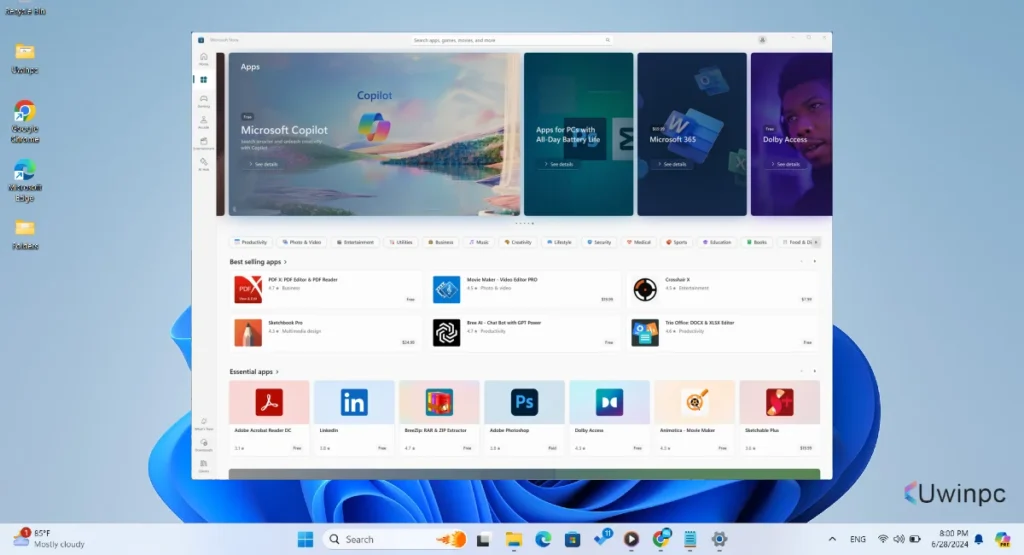Open Bree AI Chat Bot app icon
The image size is (1024, 555).
tap(447, 333)
